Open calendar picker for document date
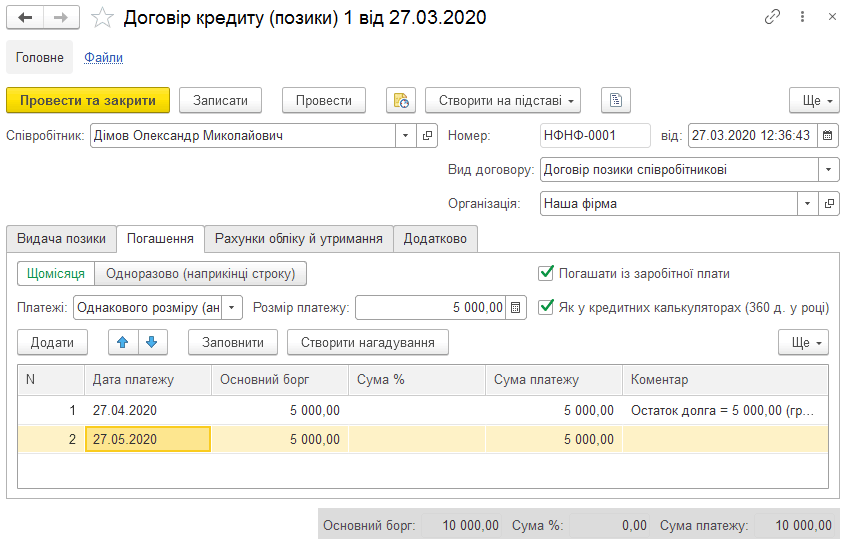This screenshot has height=542, width=842. [828, 136]
